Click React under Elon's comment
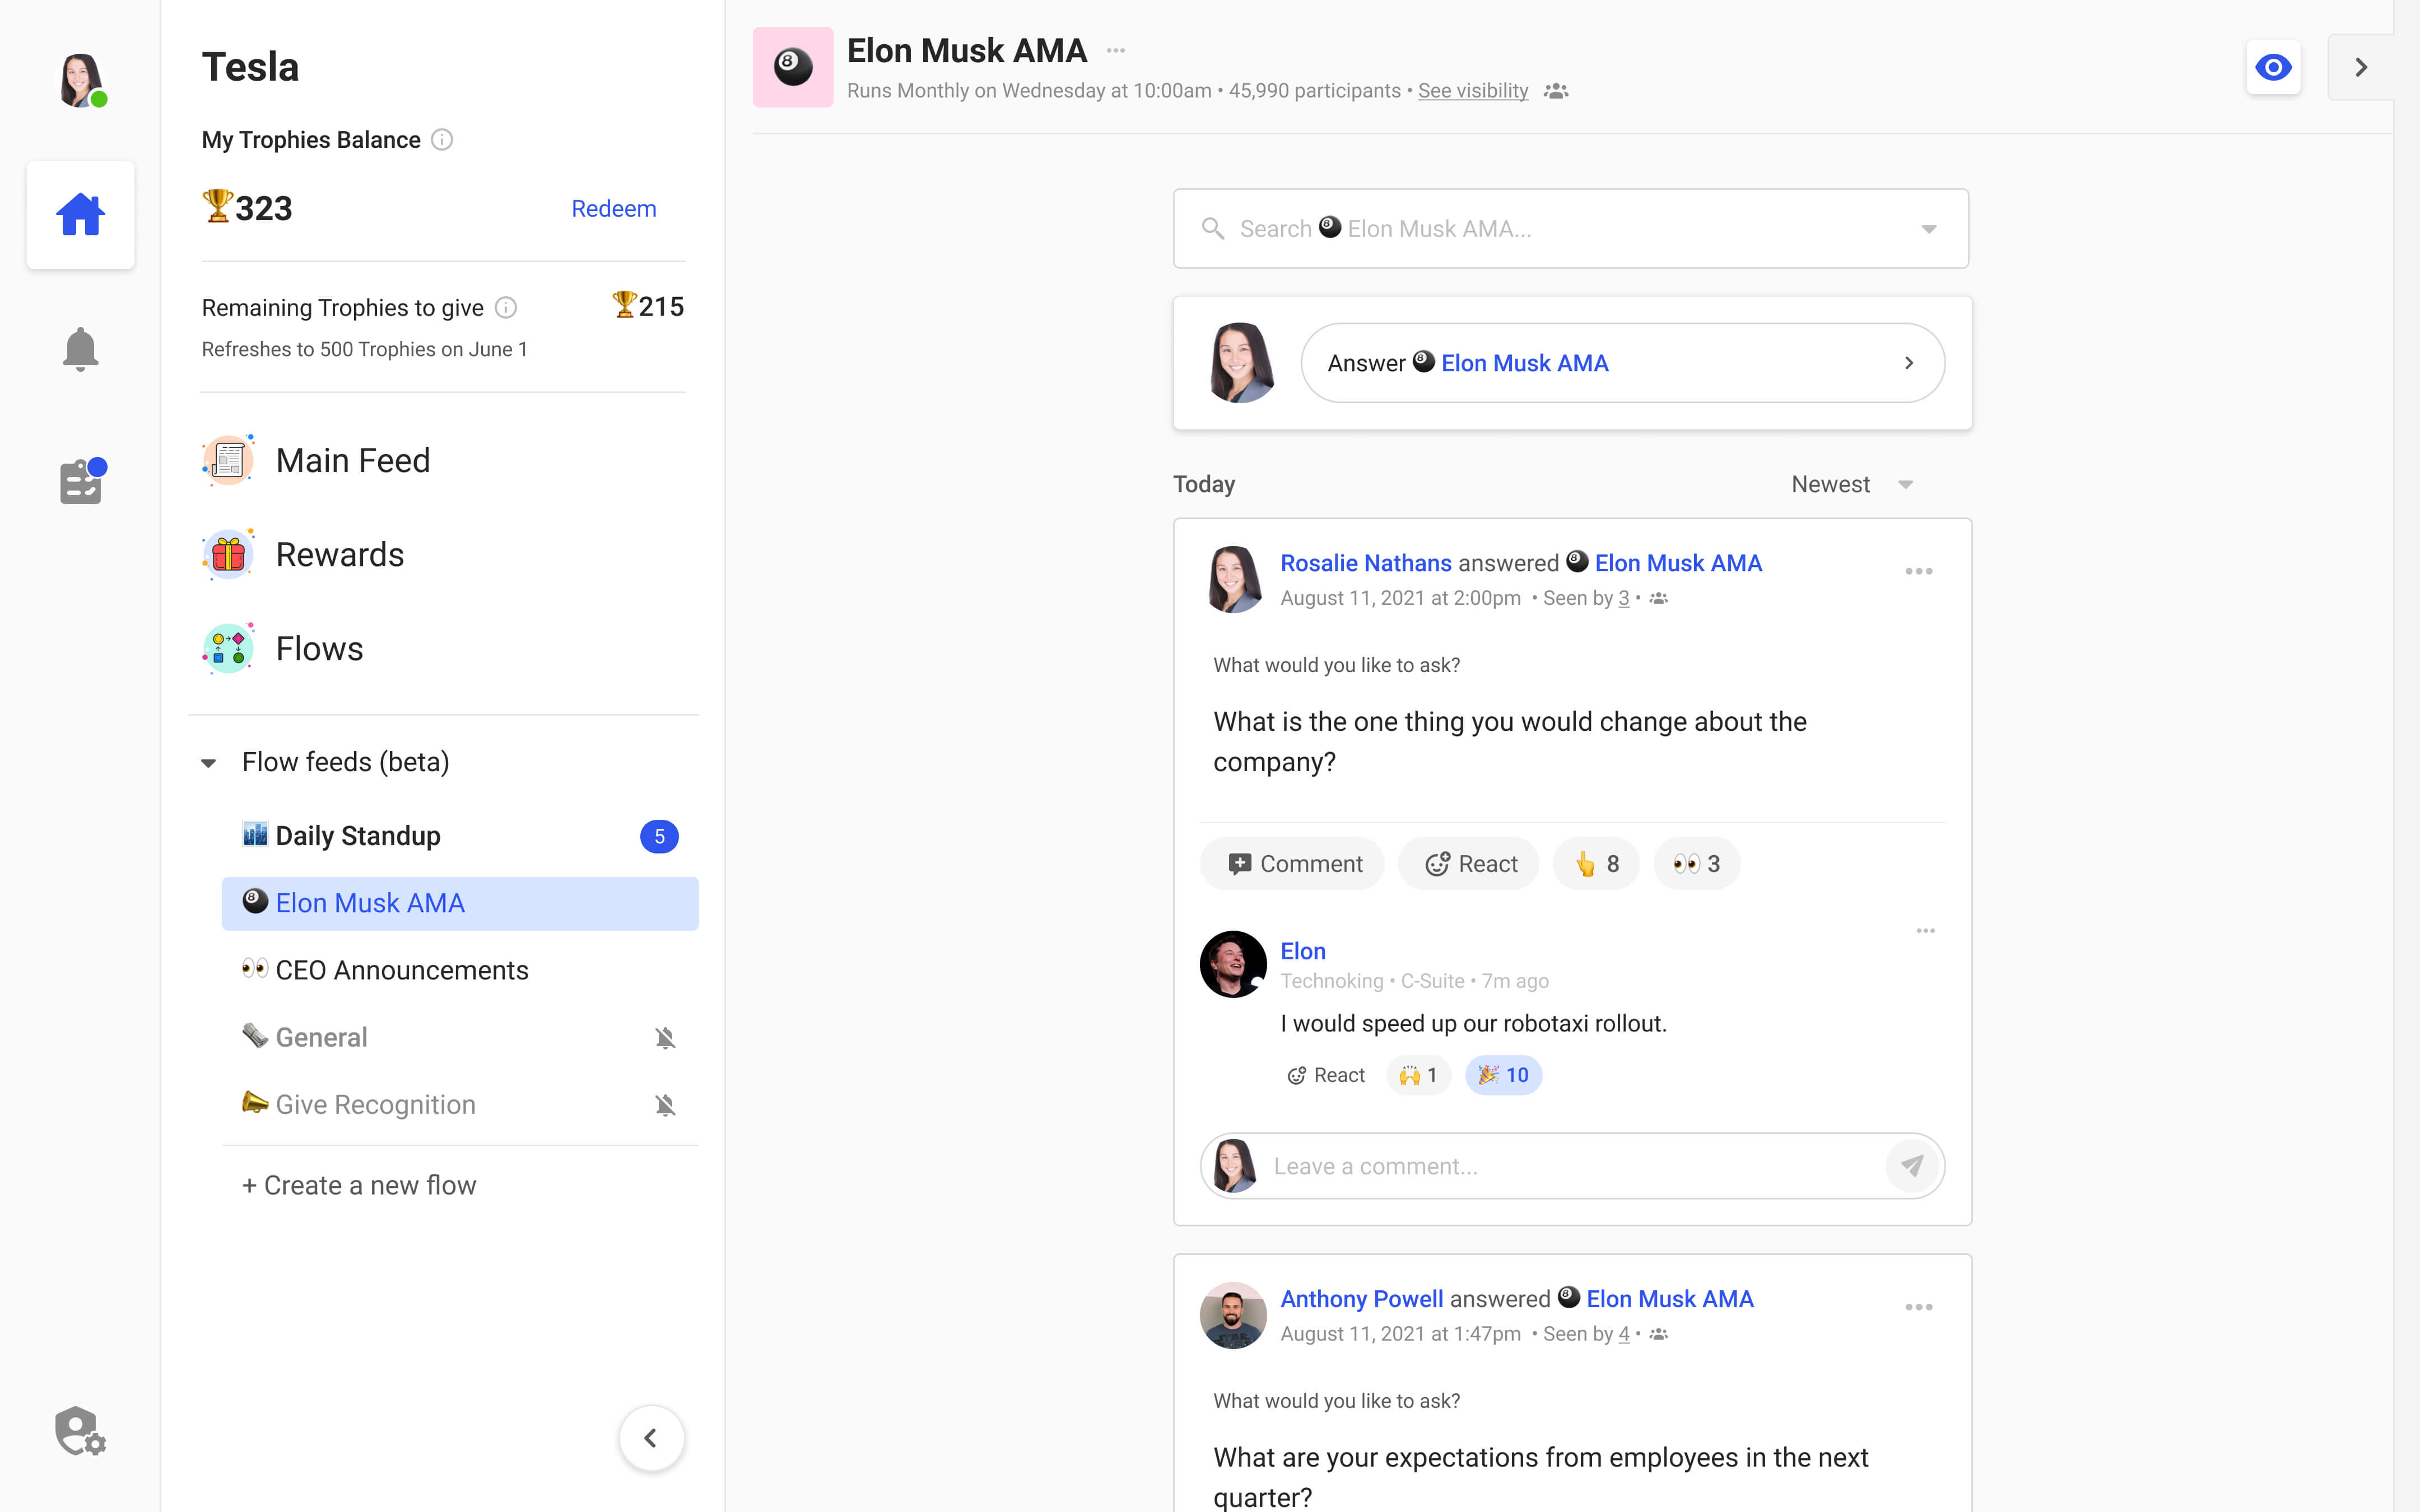2420x1512 pixels. pyautogui.click(x=1325, y=1075)
